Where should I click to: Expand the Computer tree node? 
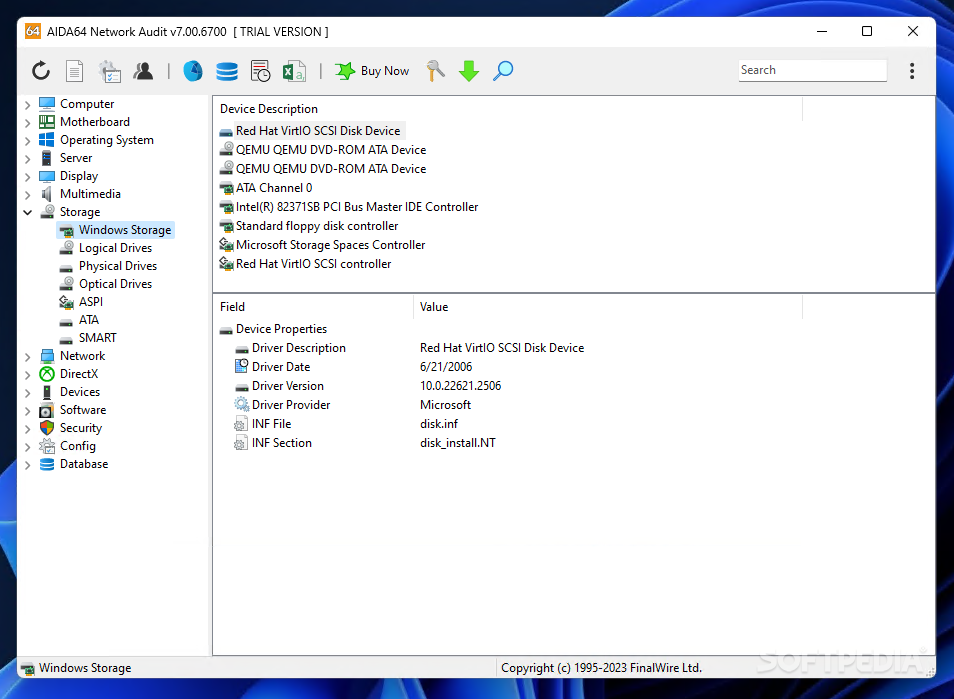tap(27, 105)
